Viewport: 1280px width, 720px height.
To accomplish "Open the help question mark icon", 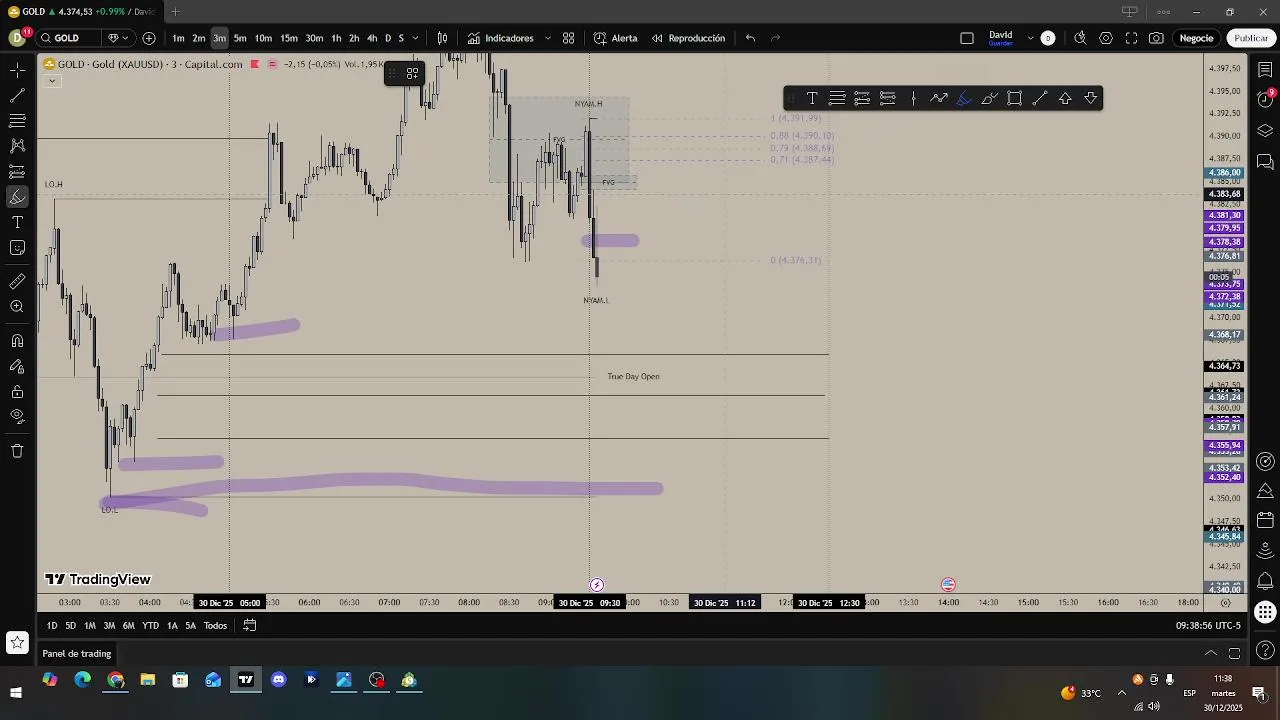I will tap(1265, 651).
